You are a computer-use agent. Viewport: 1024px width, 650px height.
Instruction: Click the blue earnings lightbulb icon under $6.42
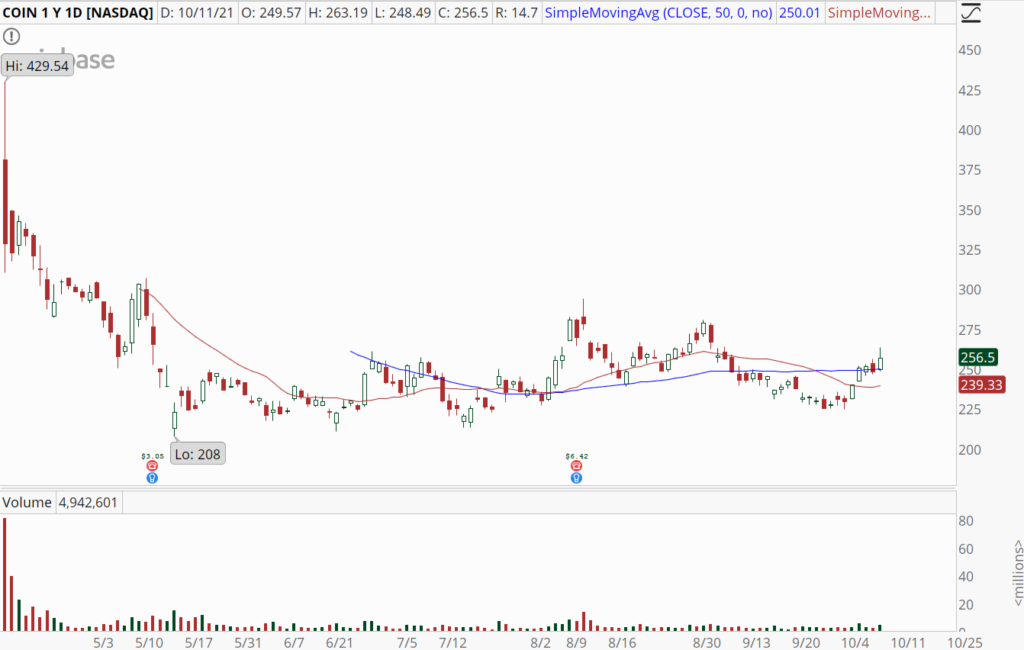click(576, 478)
